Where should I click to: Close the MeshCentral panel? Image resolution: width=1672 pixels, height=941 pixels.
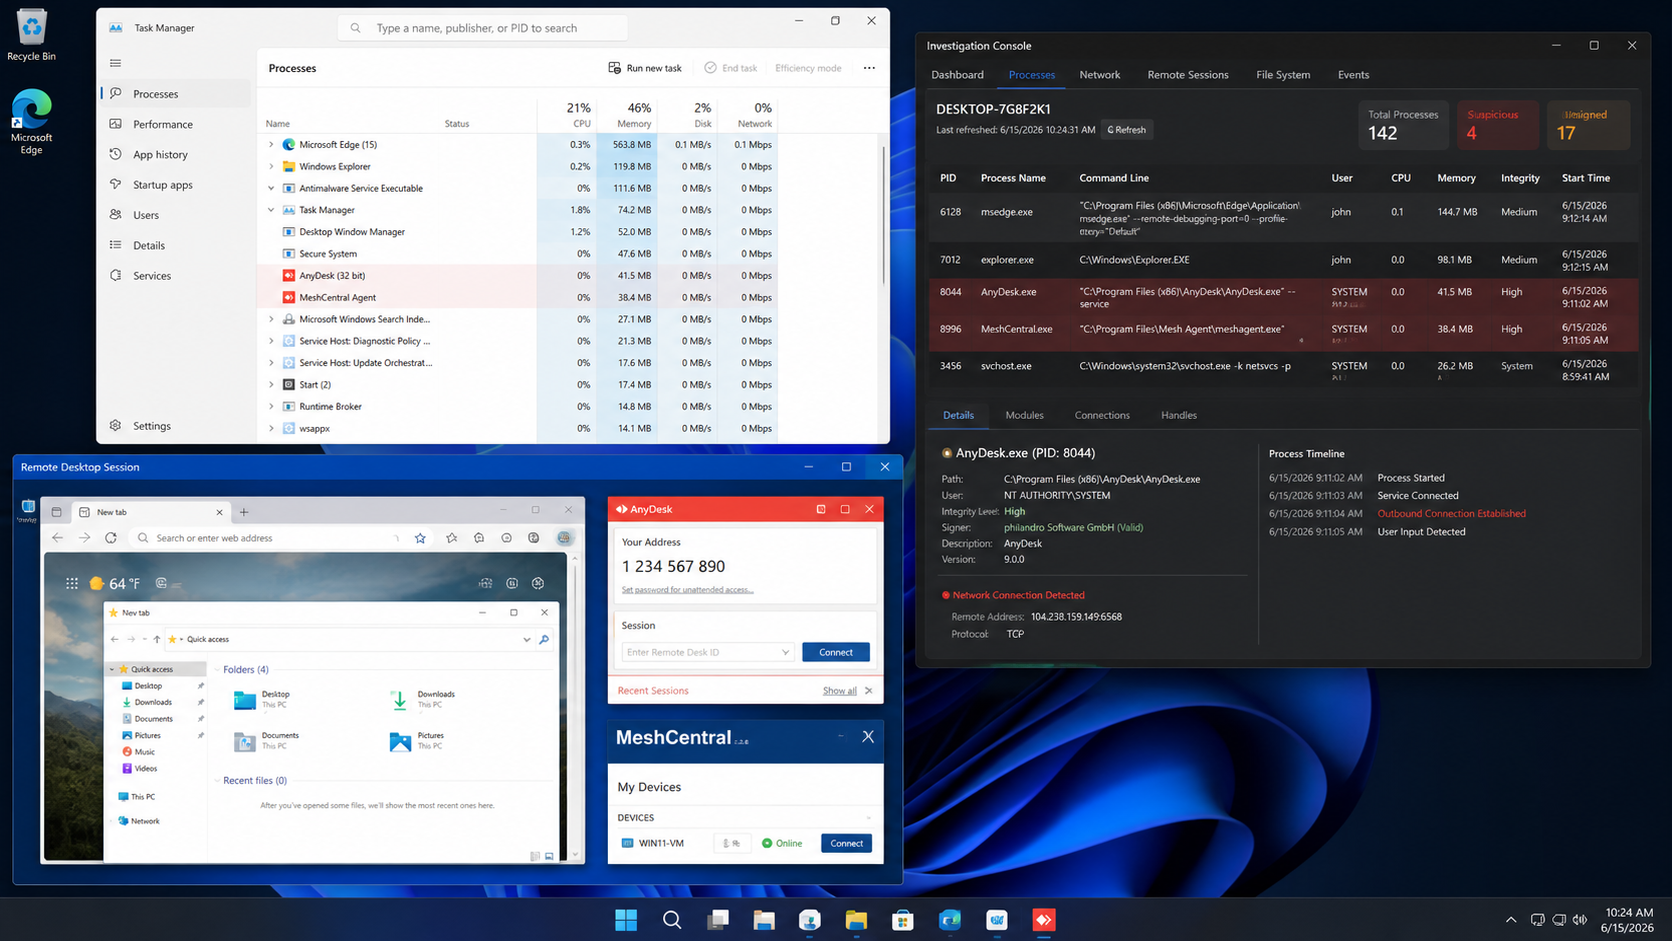click(868, 737)
